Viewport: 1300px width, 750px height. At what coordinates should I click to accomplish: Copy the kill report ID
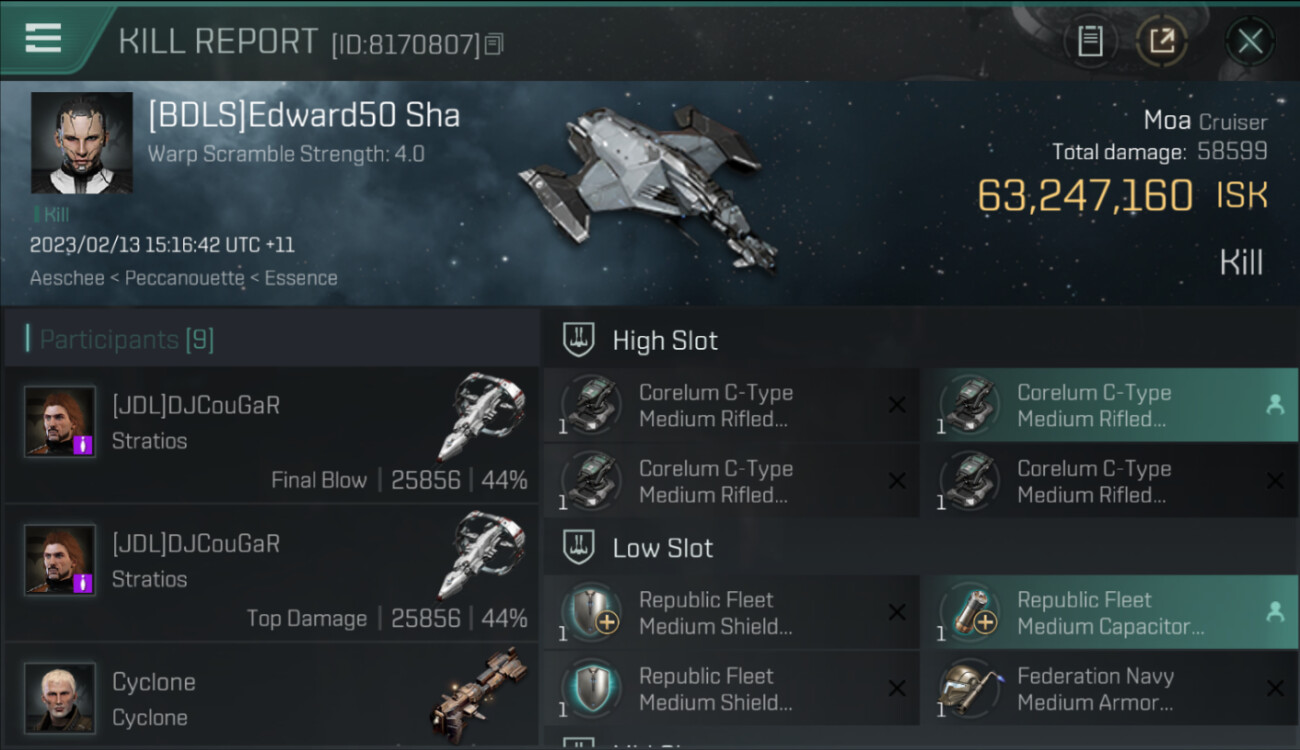[494, 44]
